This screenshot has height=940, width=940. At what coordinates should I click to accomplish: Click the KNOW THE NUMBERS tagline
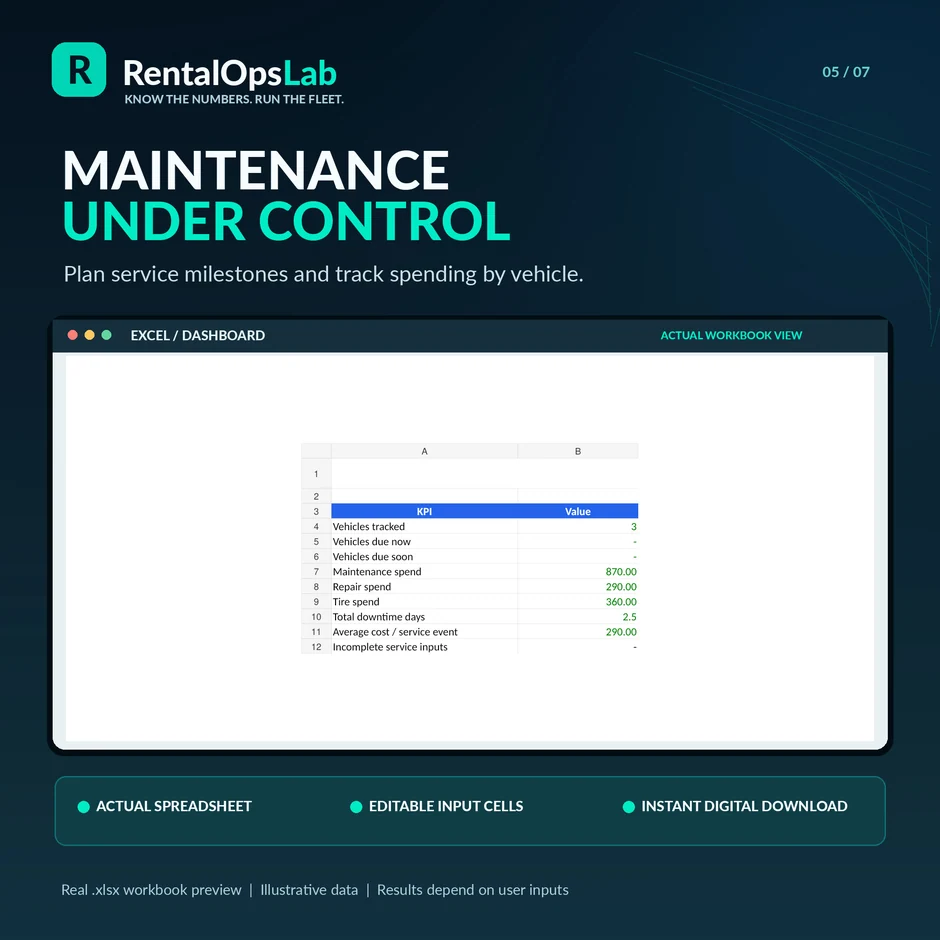click(x=234, y=100)
